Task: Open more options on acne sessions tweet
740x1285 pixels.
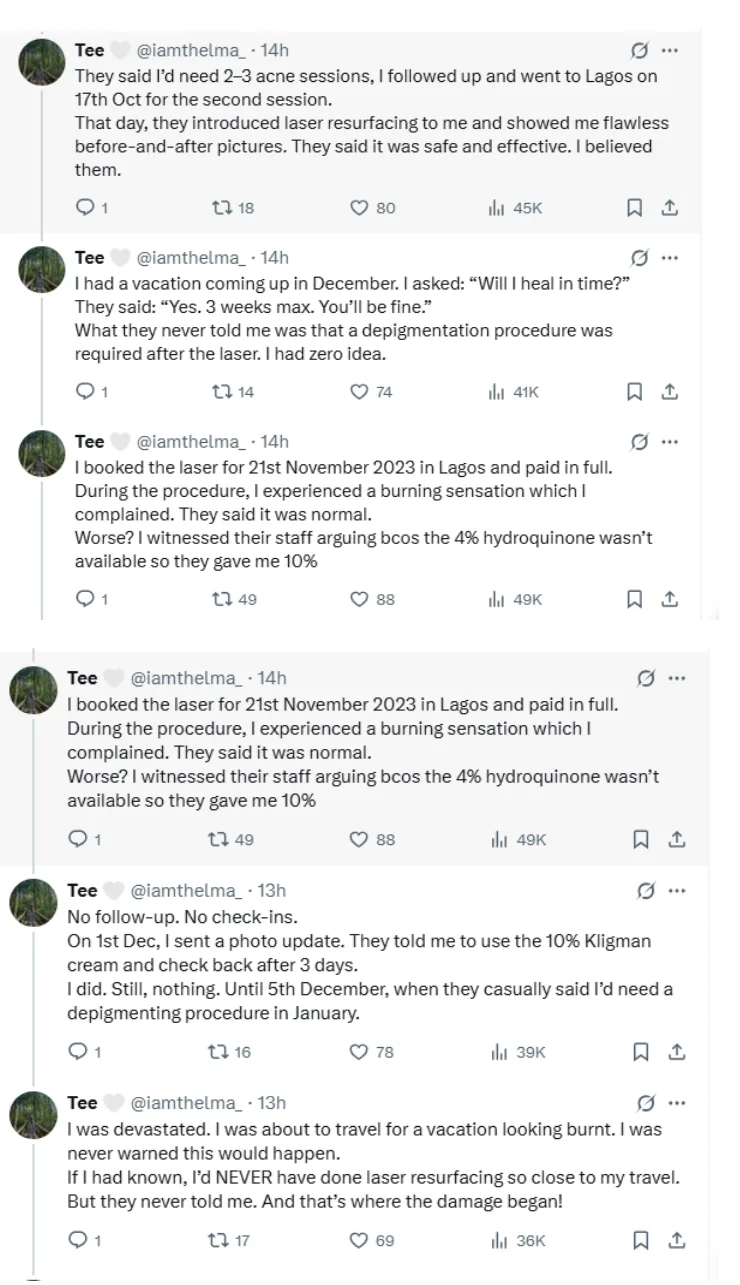Action: (670, 50)
